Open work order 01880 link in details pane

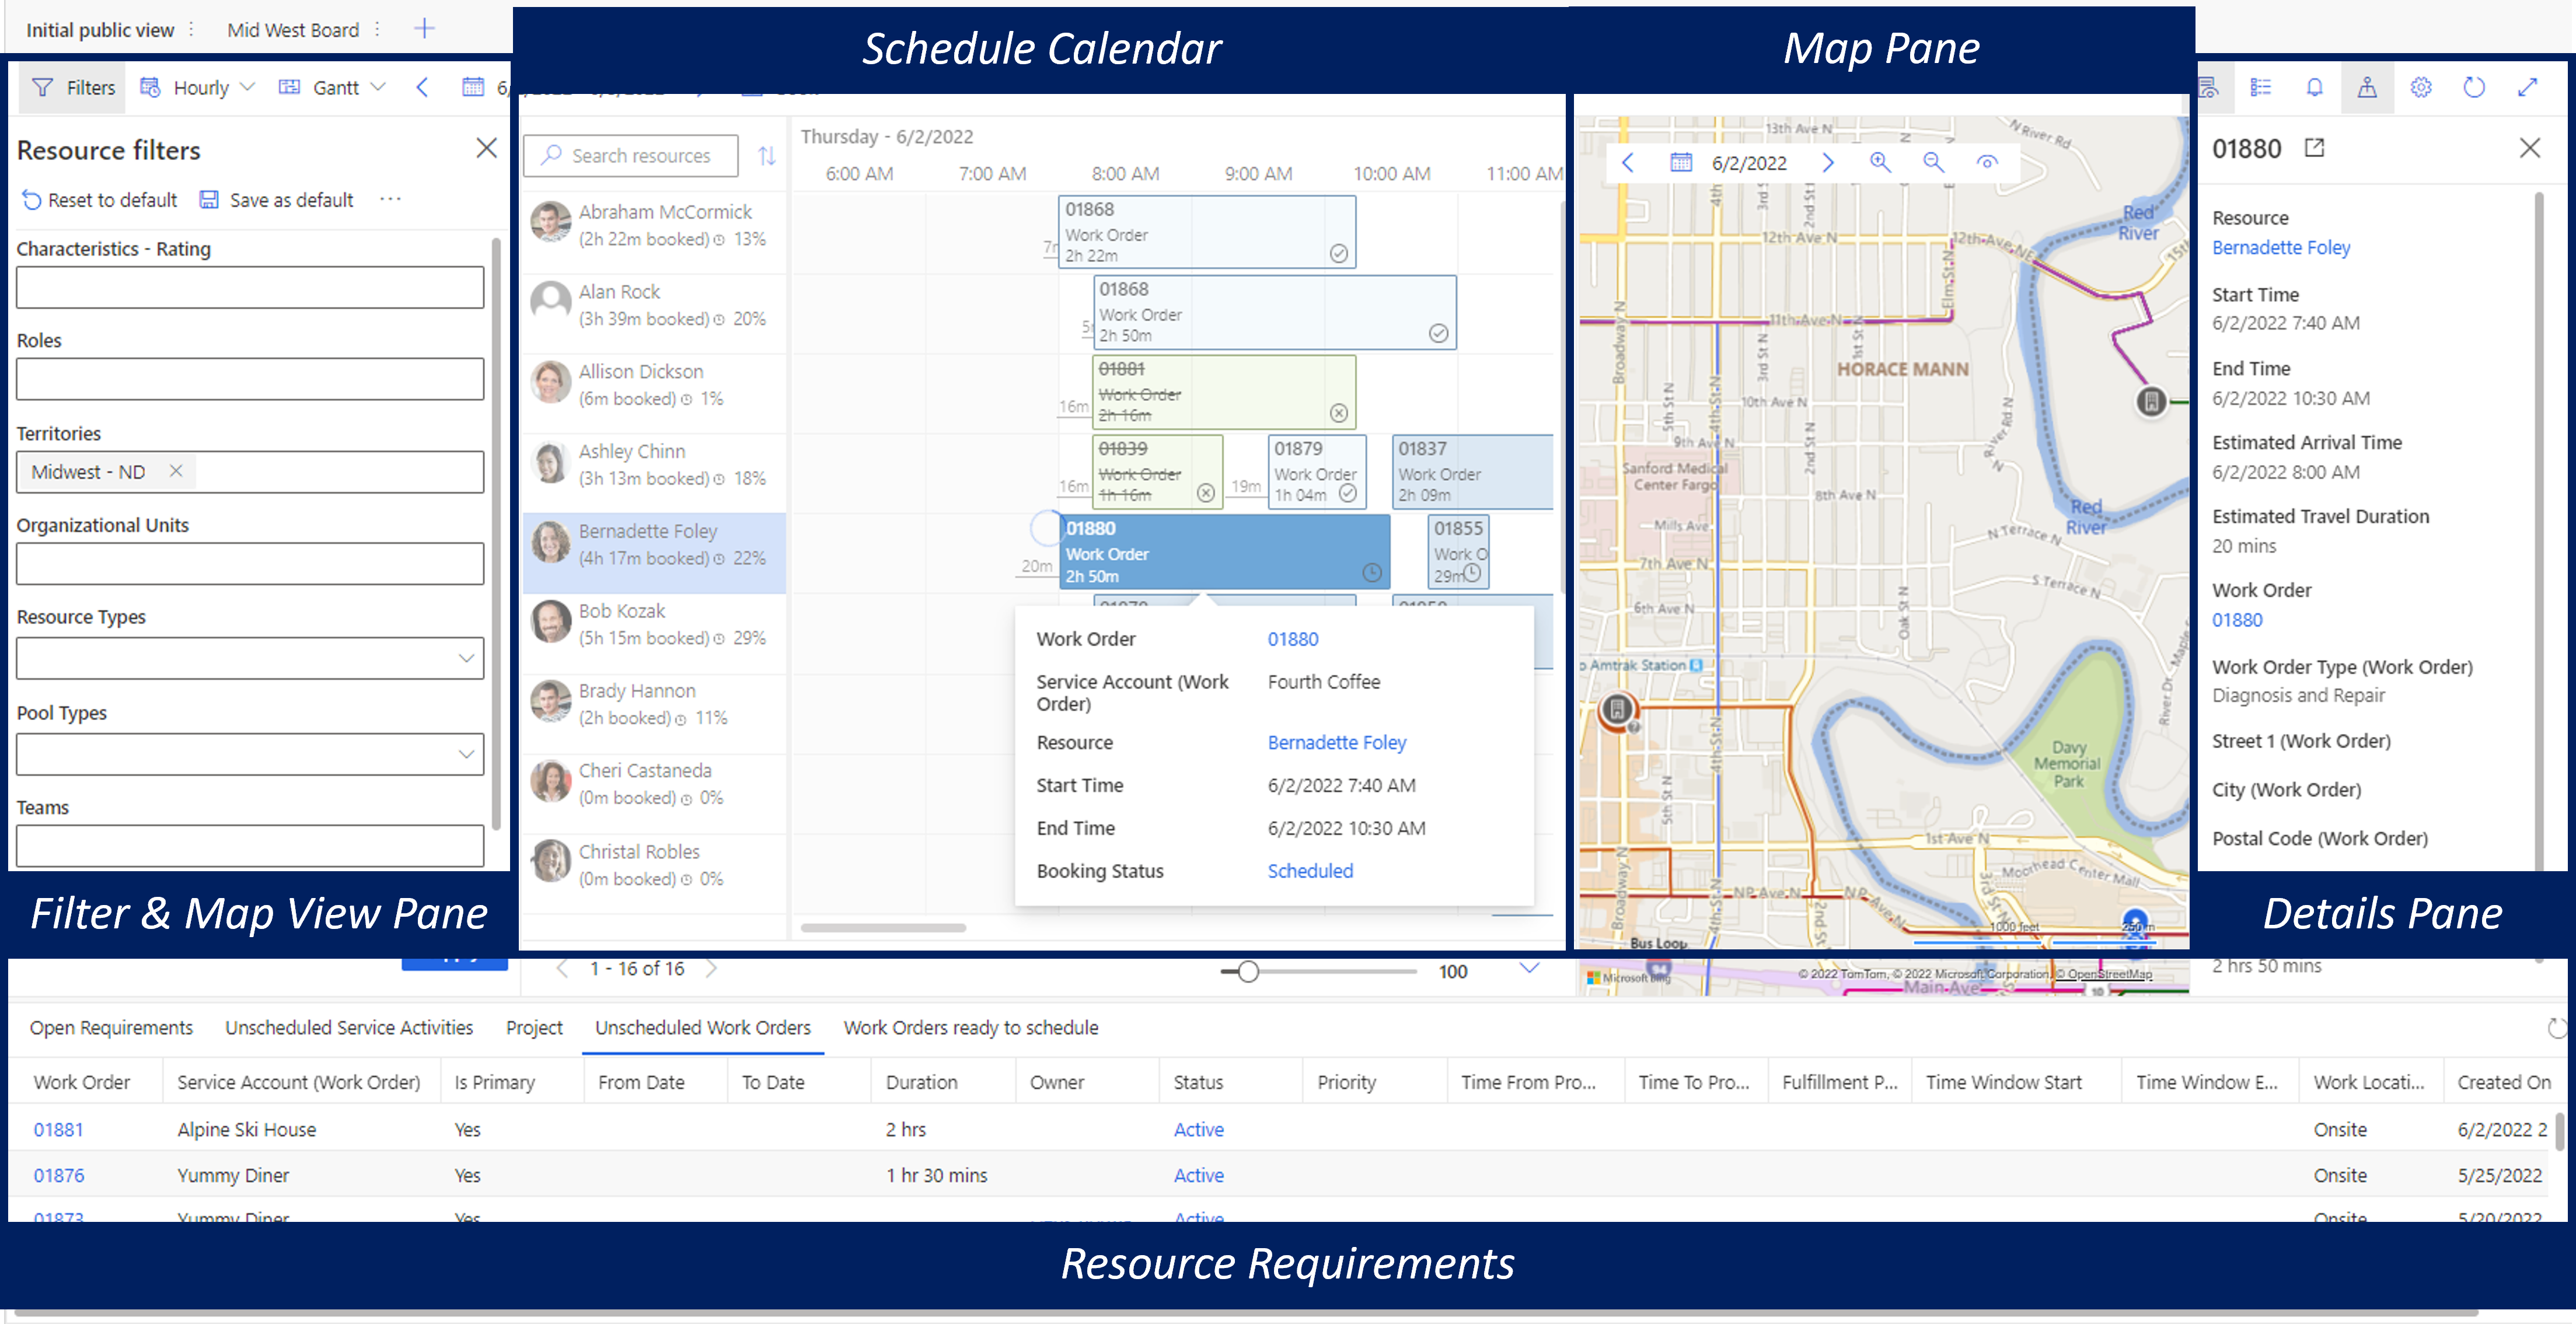click(2236, 620)
